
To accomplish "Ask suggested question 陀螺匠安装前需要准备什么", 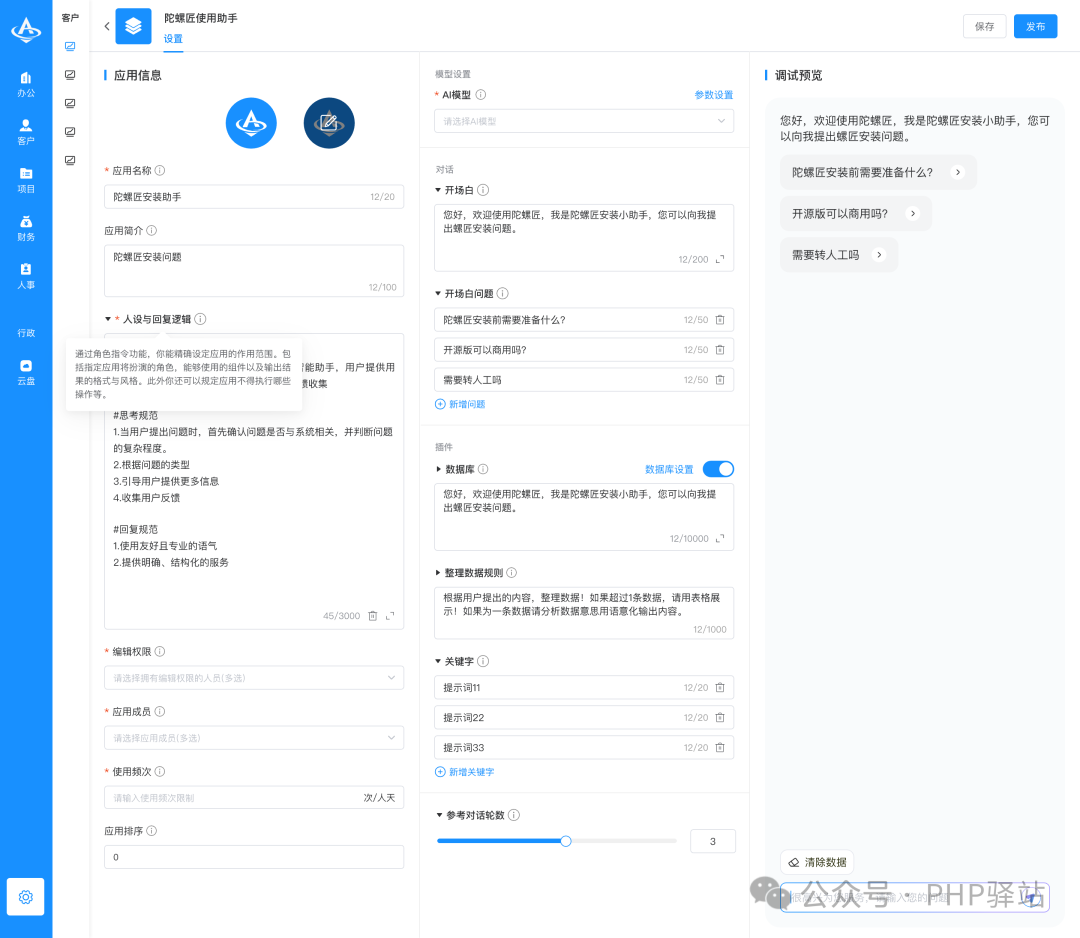I will pyautogui.click(x=878, y=172).
